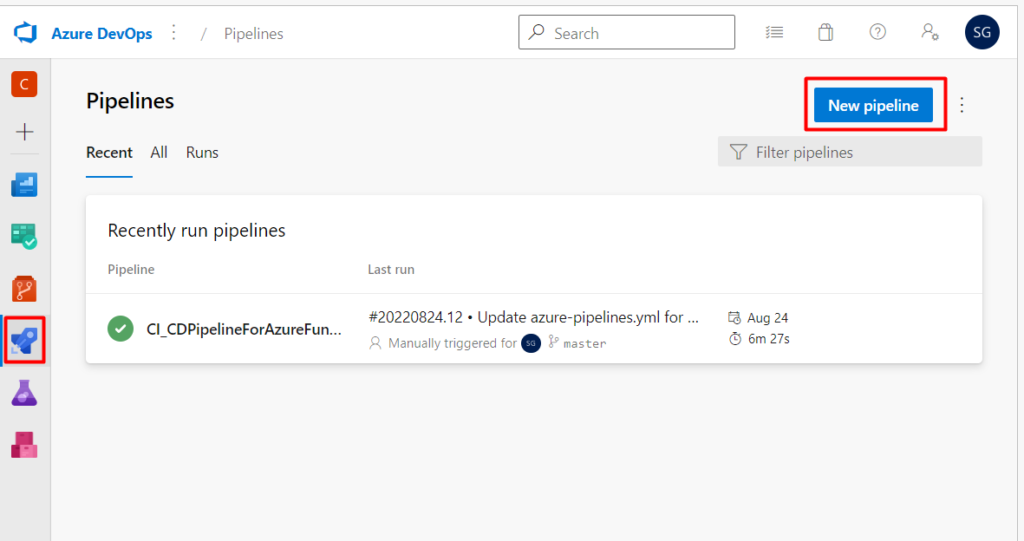Click the New pipeline button
The width and height of the screenshot is (1024, 541).
(x=873, y=105)
